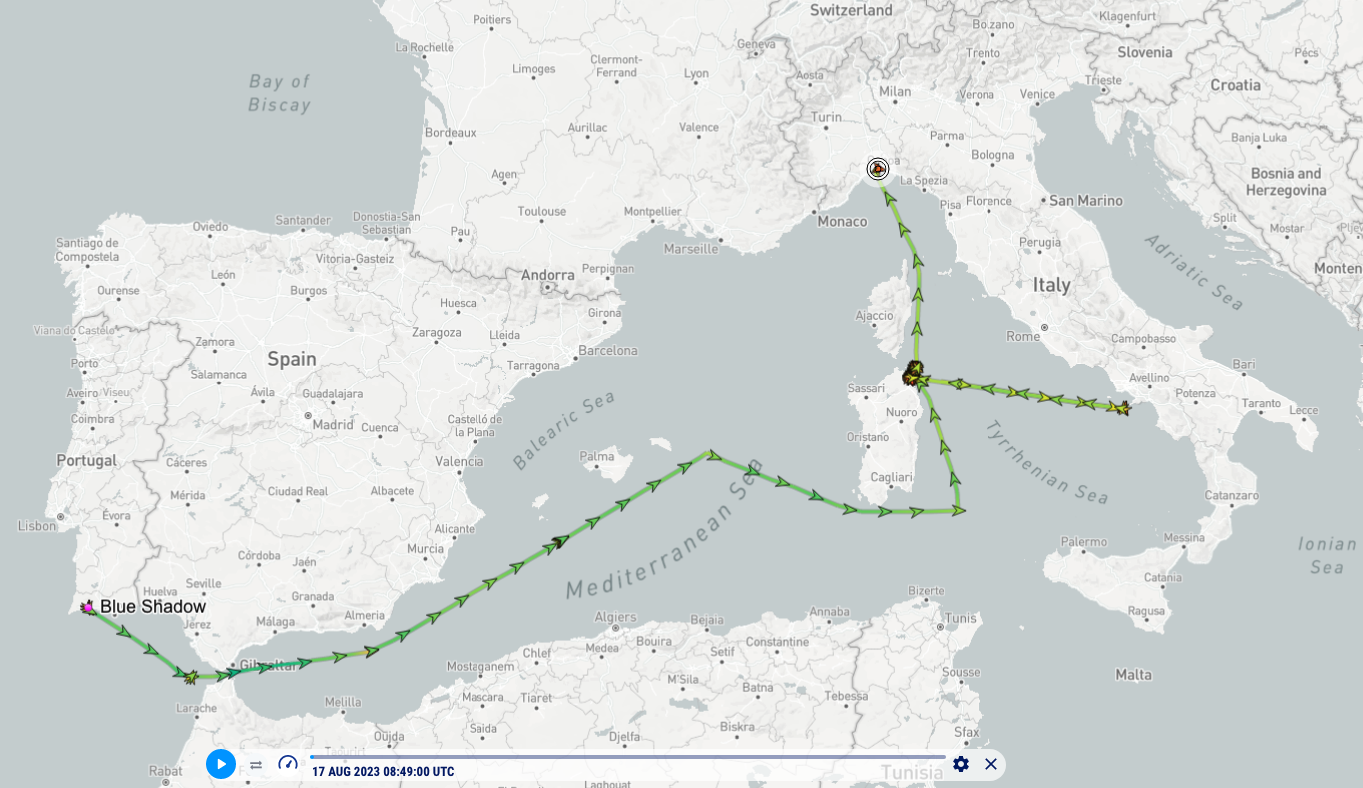
Task: Click the Malta label
Action: click(1134, 675)
